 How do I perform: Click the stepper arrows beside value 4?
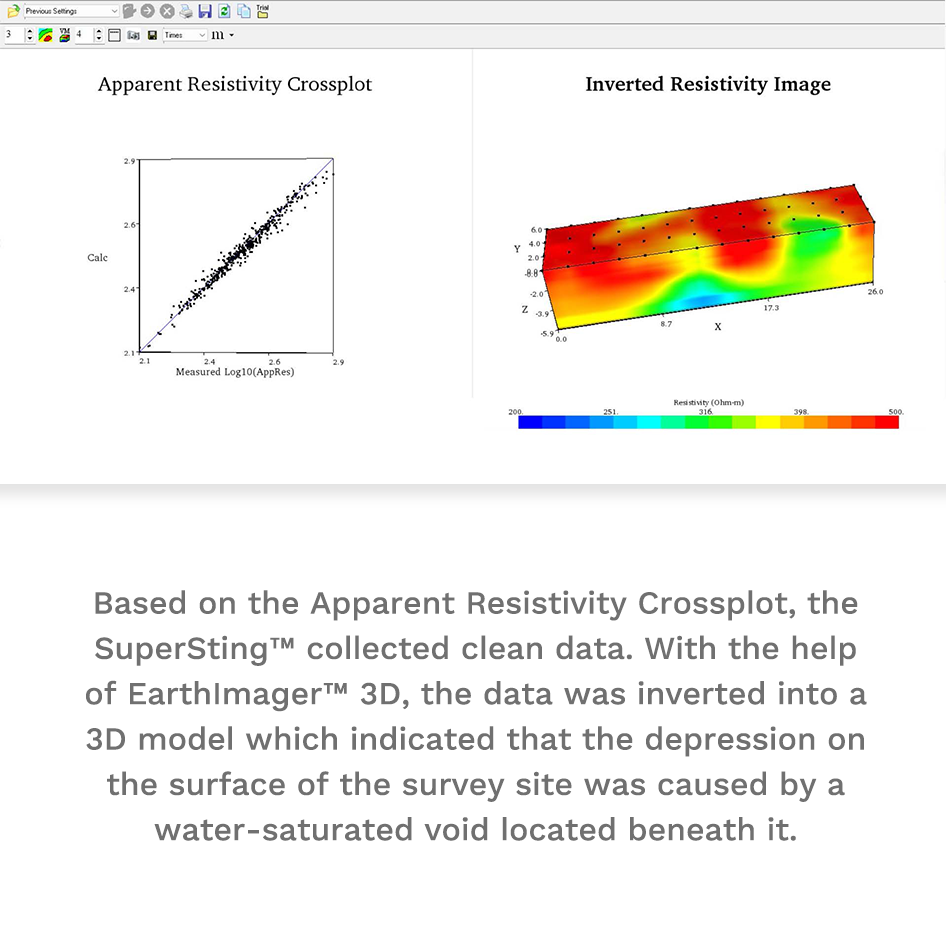tap(99, 35)
